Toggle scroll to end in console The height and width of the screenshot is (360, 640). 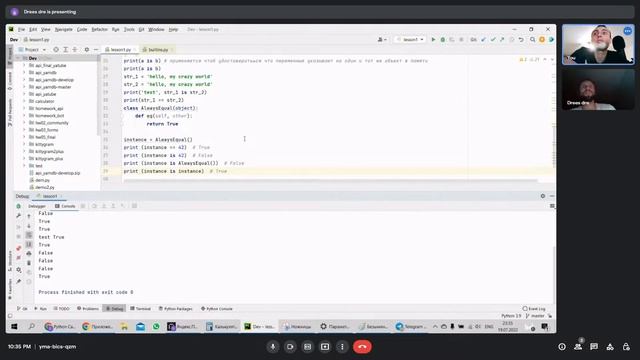pyautogui.click(x=29, y=244)
